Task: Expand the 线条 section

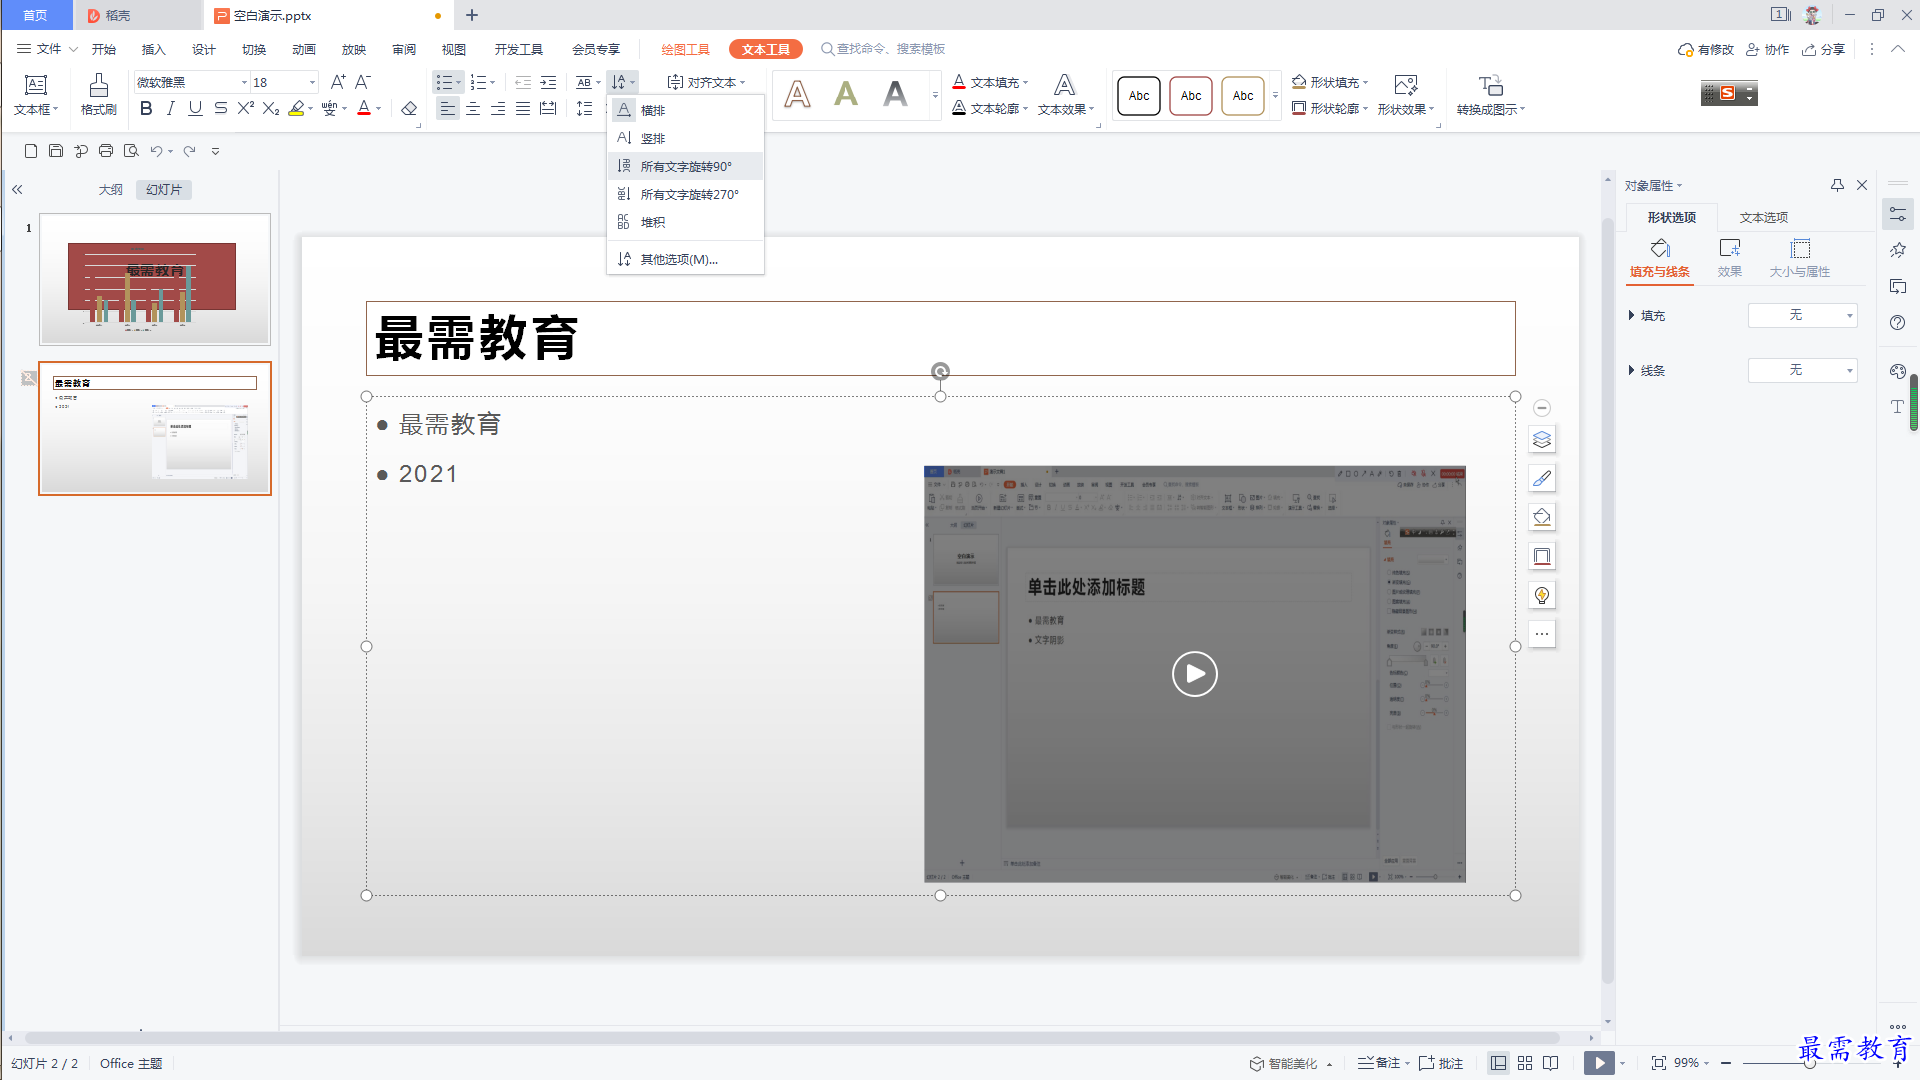Action: point(1646,371)
